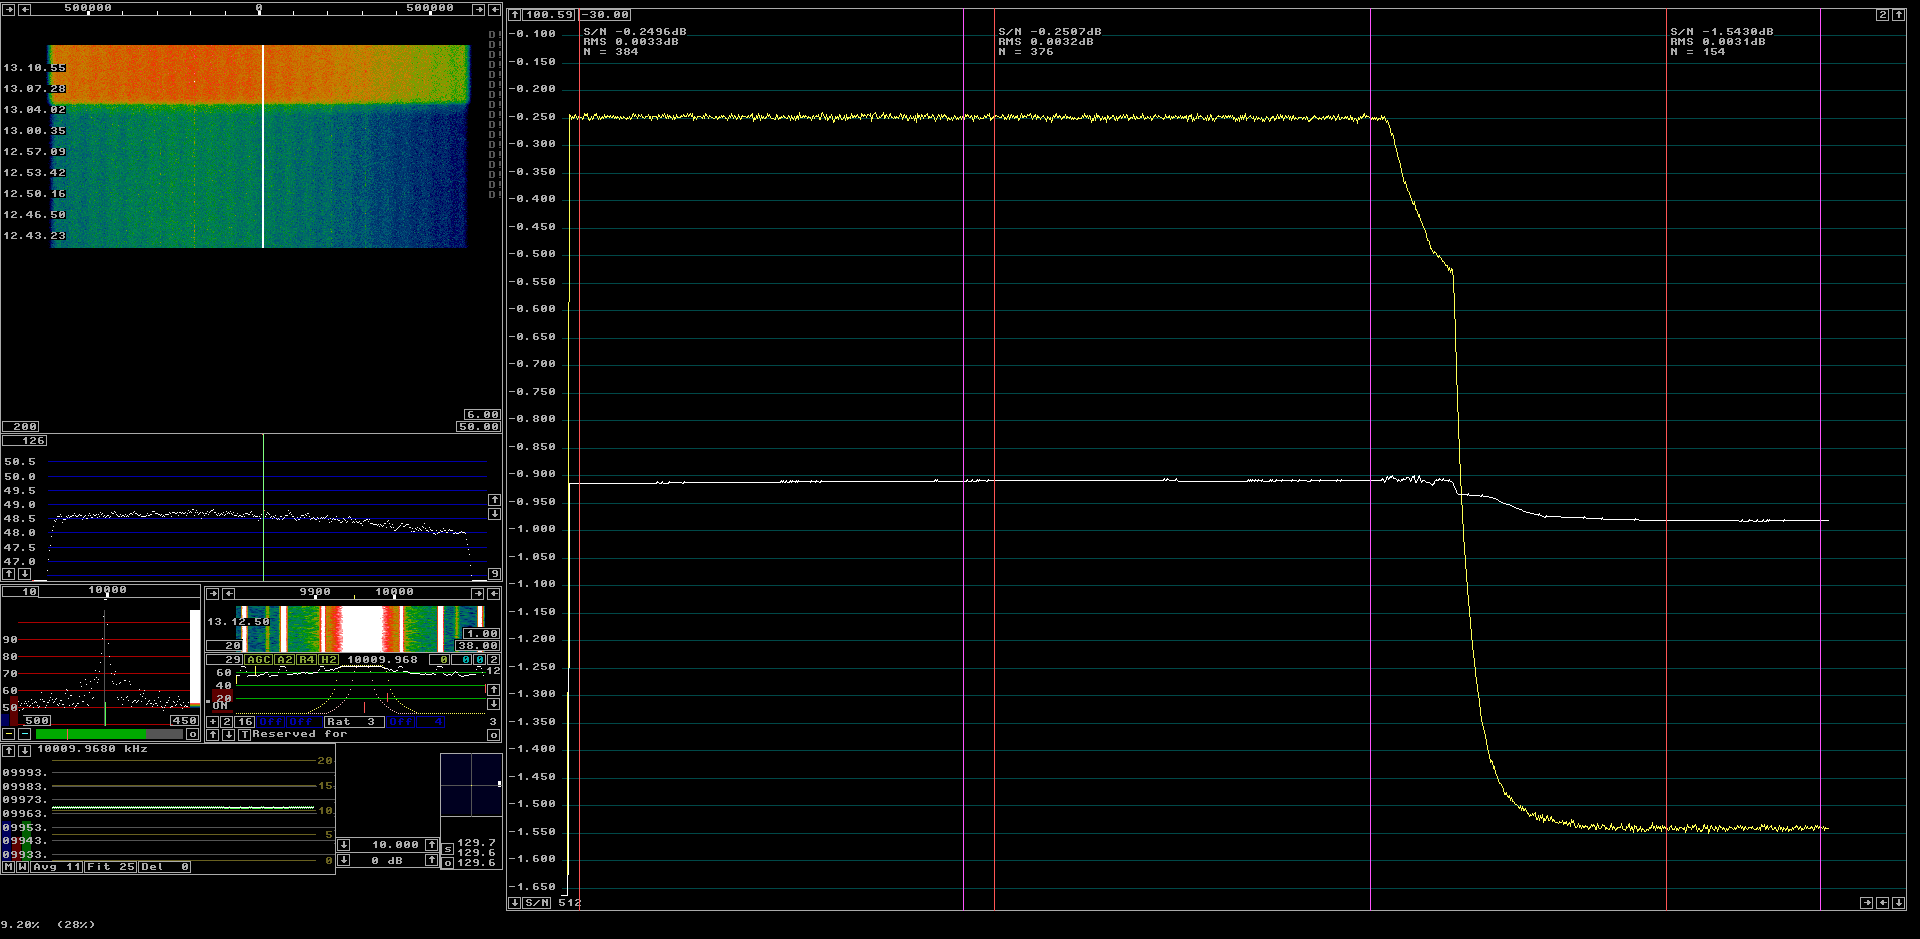Click right arrow left of 9900 baseband scale

pos(213,593)
